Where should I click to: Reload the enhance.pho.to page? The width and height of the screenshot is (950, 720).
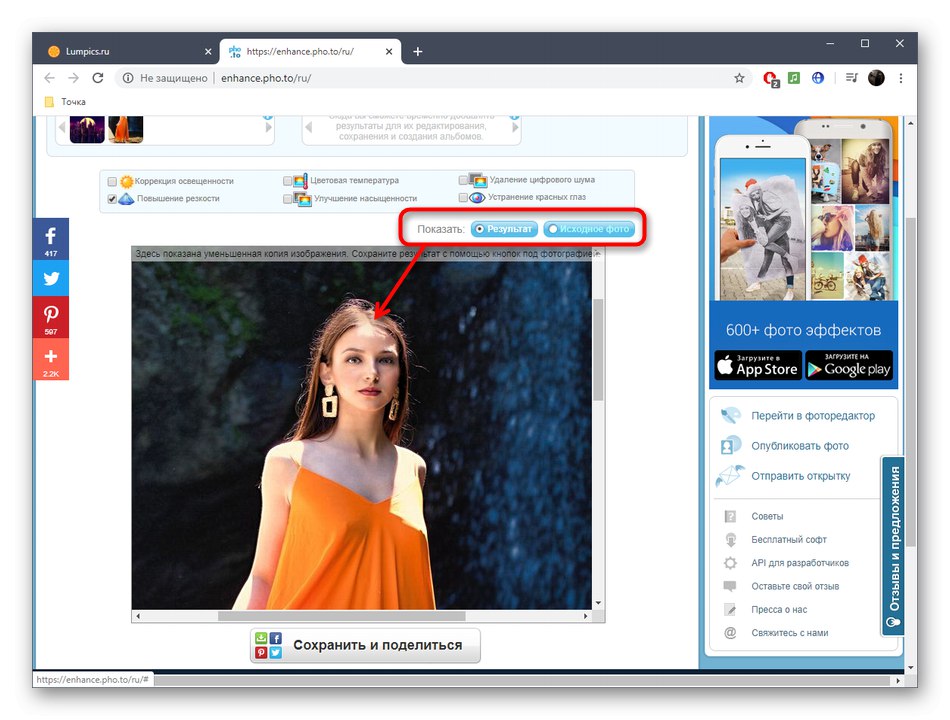(x=98, y=78)
